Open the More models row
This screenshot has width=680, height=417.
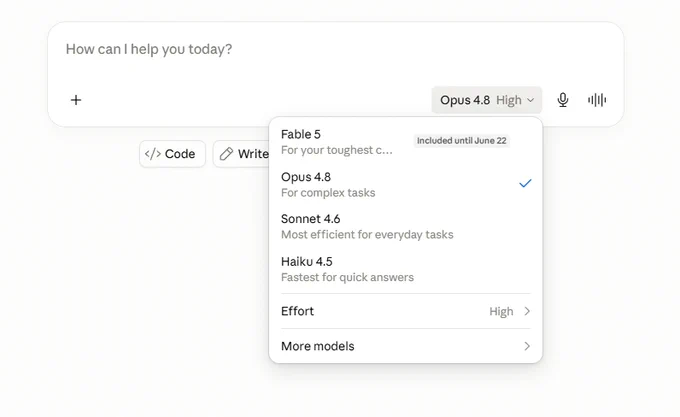pos(405,346)
